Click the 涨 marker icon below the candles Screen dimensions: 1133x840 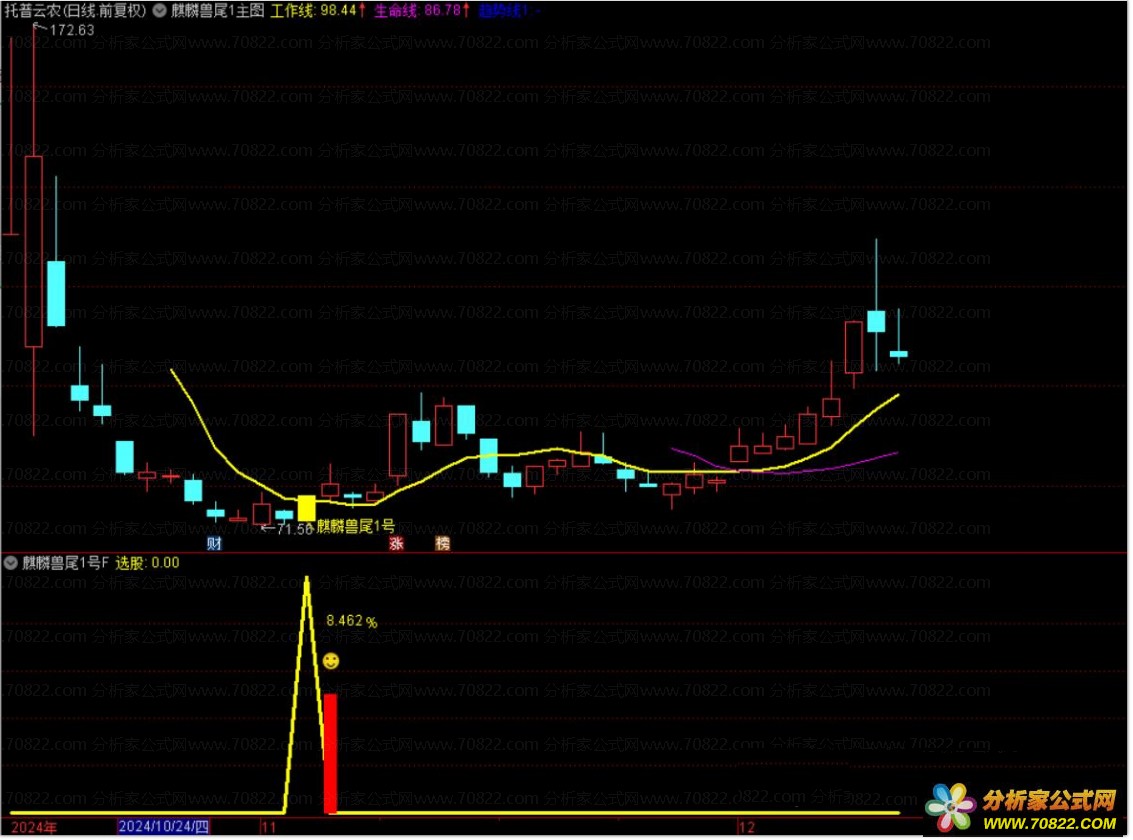point(396,544)
